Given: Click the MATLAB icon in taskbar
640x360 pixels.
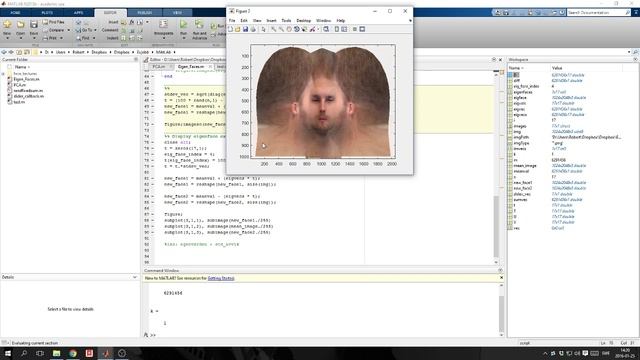Looking at the screenshot, I should (106, 353).
